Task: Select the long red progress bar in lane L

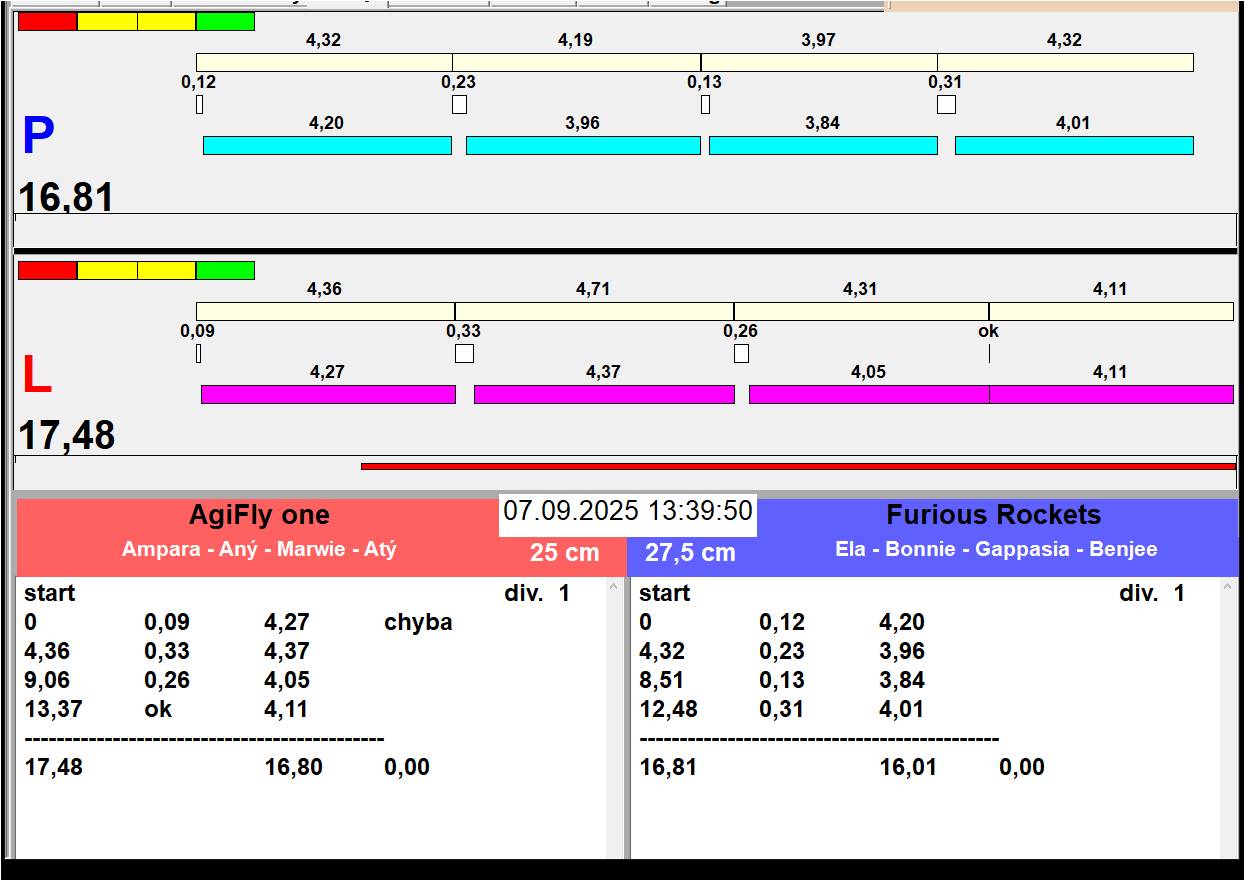Action: click(x=798, y=466)
